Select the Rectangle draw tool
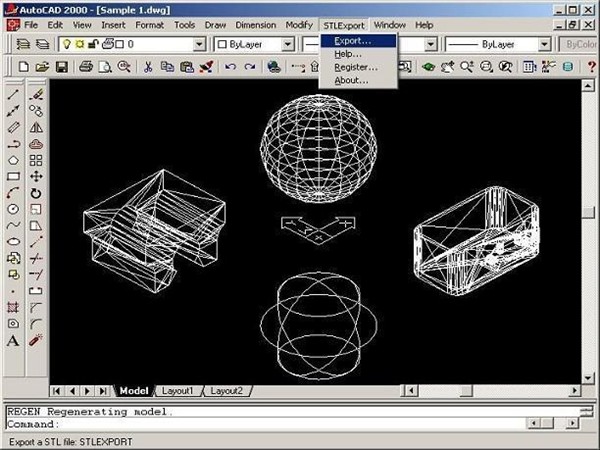The height and width of the screenshot is (450, 600). [x=13, y=176]
